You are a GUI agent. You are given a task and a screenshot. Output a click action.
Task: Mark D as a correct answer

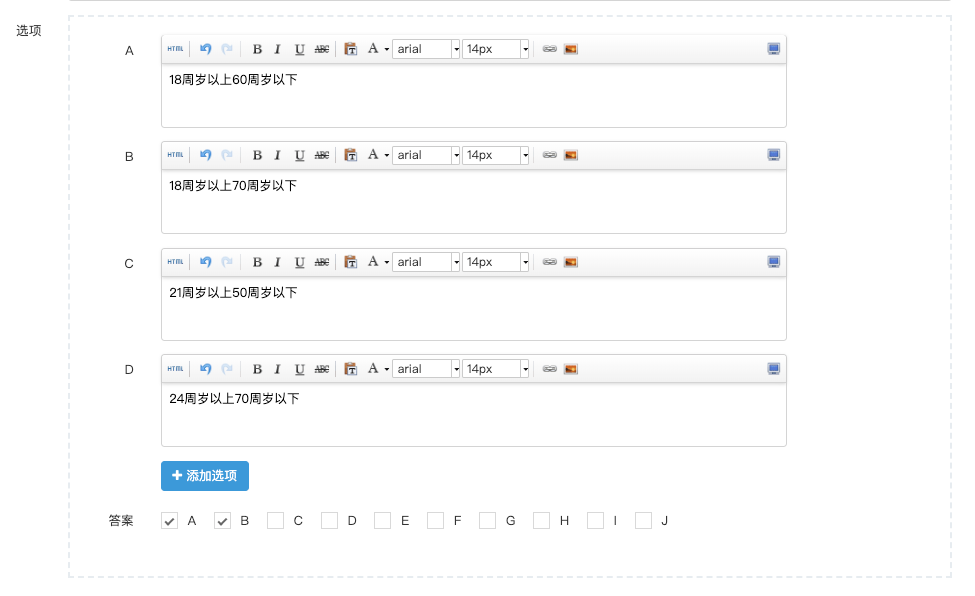pos(330,521)
